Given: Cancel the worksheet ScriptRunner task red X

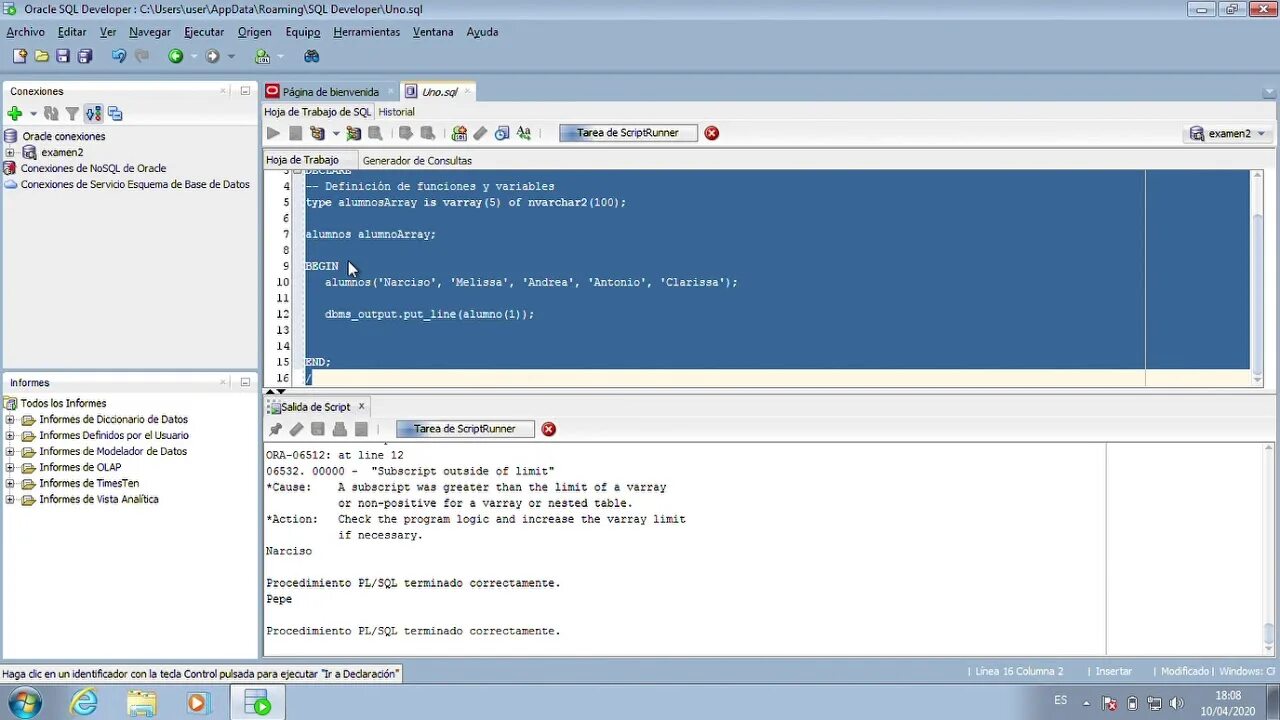Looking at the screenshot, I should click(711, 133).
